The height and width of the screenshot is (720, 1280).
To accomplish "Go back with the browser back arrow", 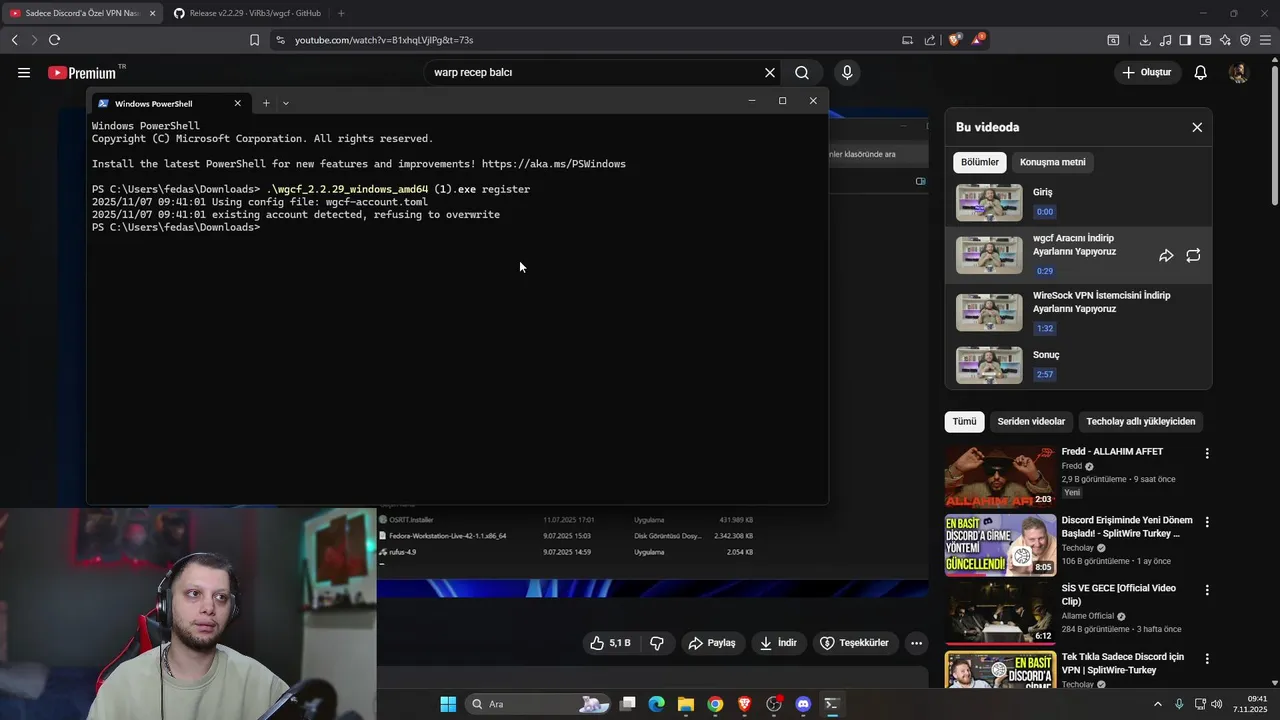I will coord(14,40).
